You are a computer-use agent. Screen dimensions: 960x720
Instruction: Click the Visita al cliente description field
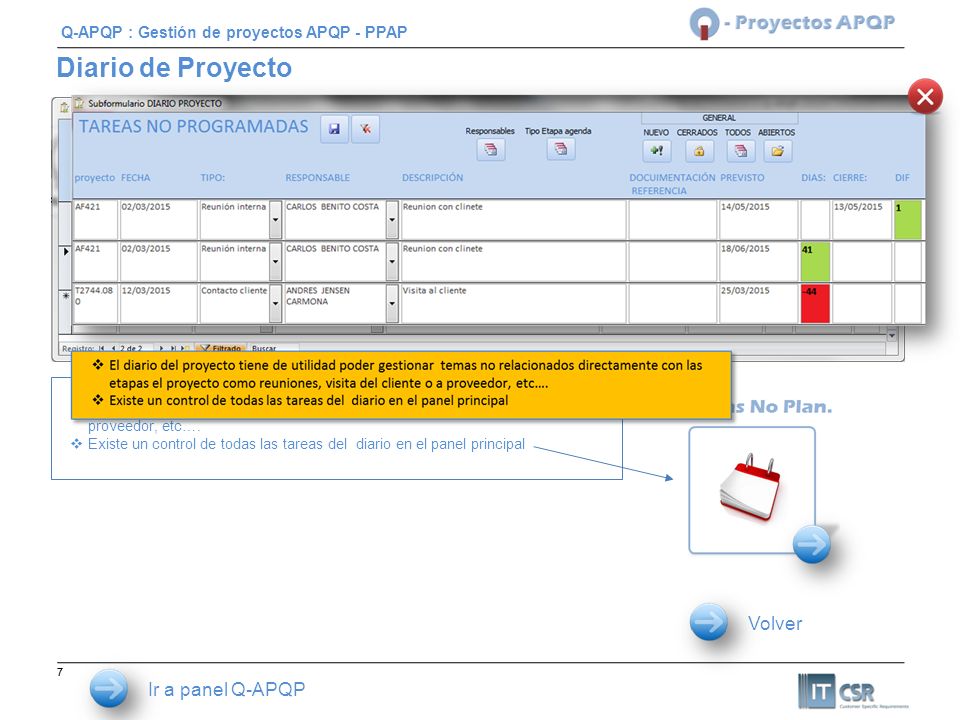(x=513, y=303)
